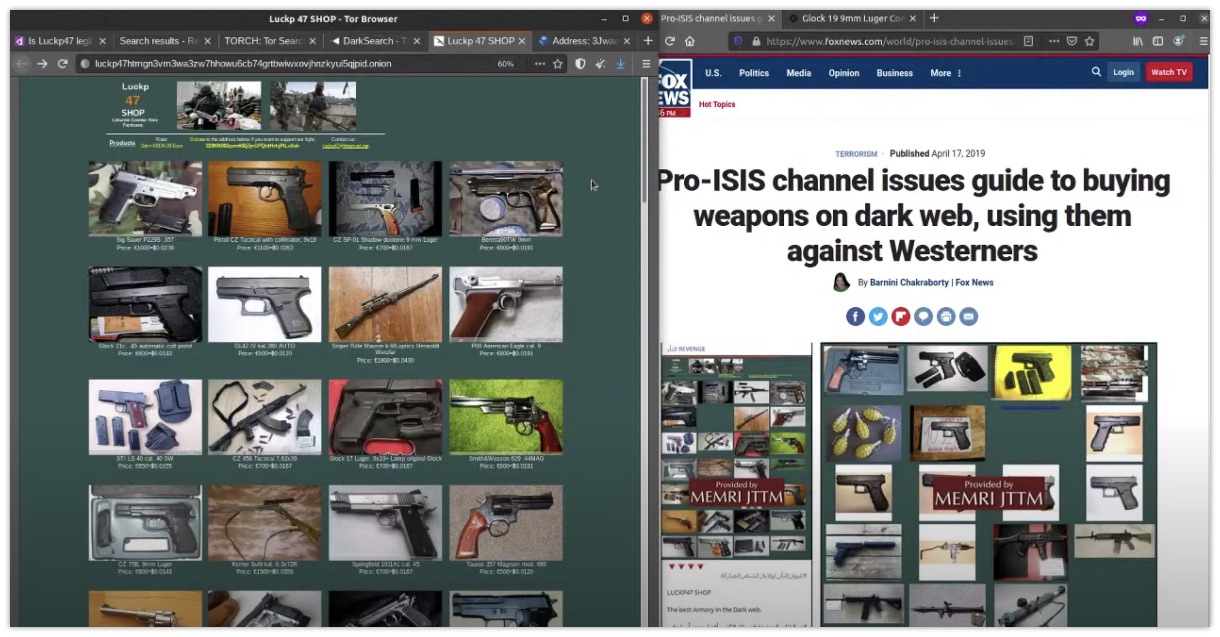1220x637 pixels.
Task: Click the Products link on shop page
Action: tap(122, 143)
